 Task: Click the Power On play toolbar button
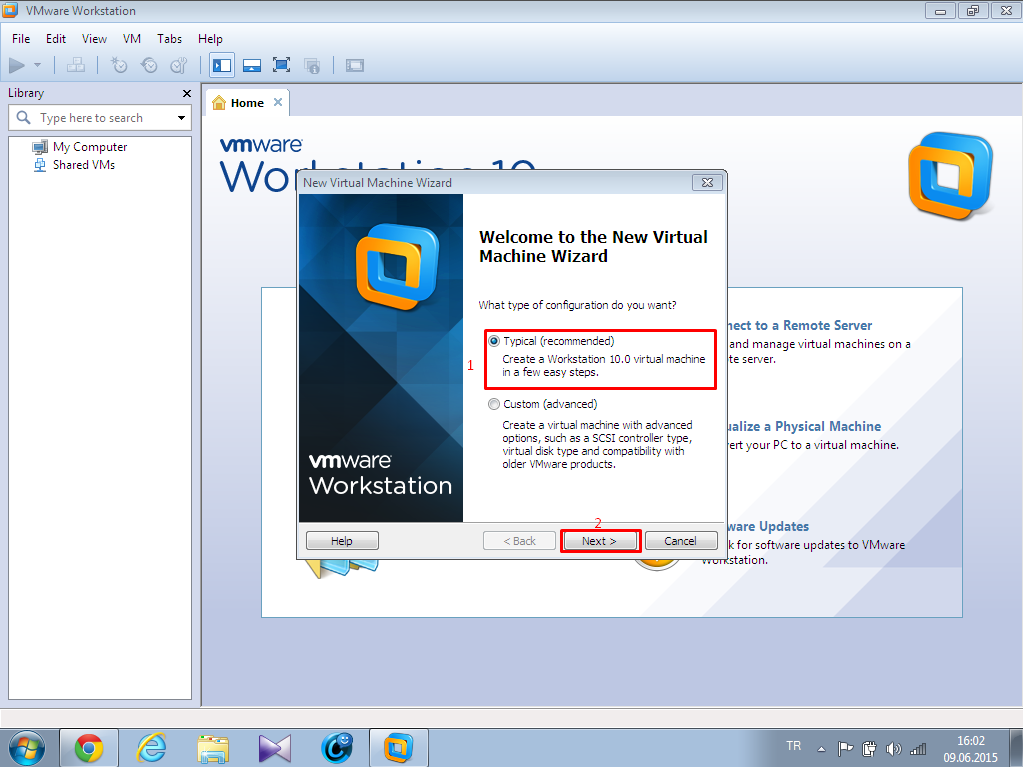17,65
